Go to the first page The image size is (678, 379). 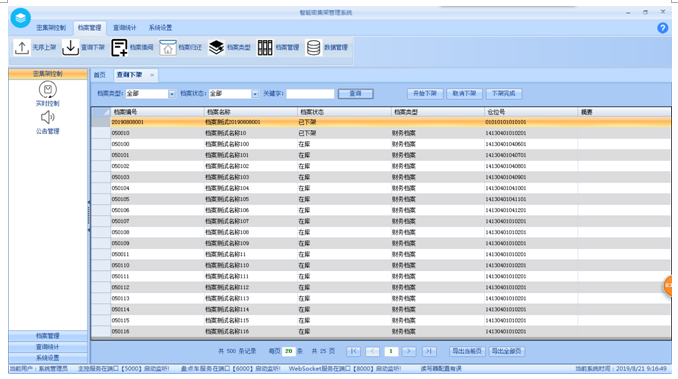point(353,351)
